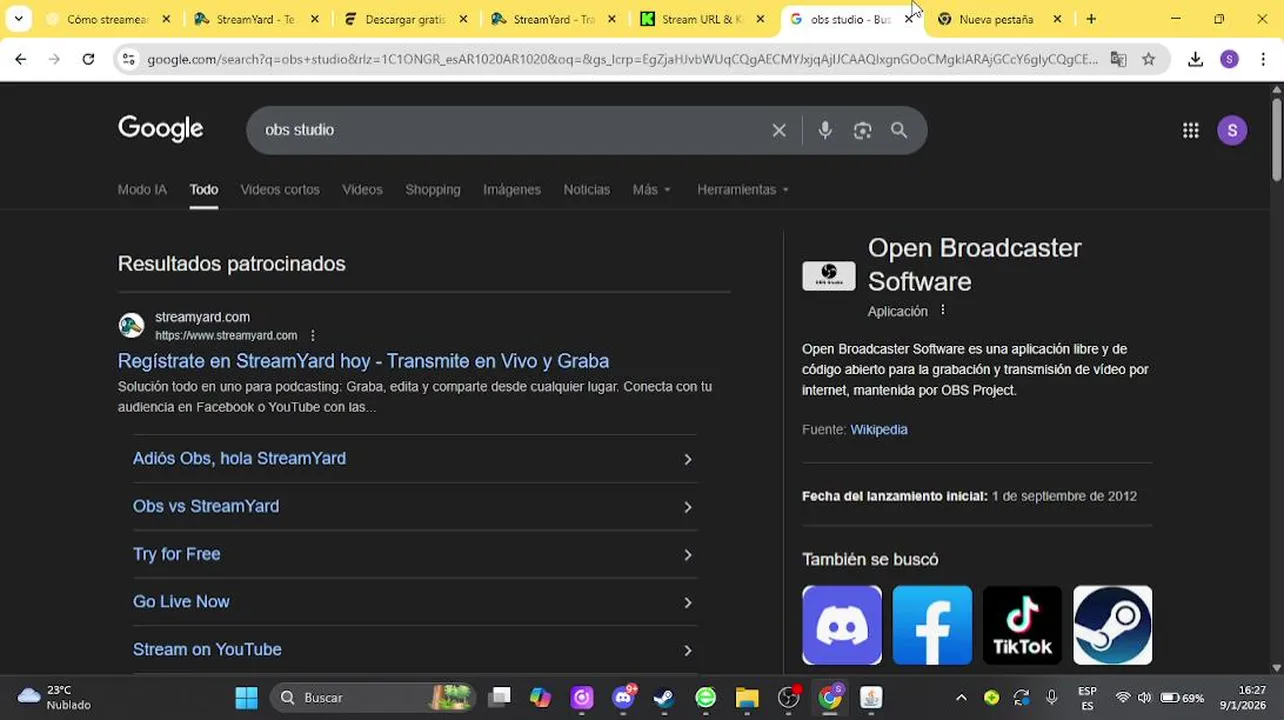The image size is (1284, 720).
Task: Open Steam from the taskbar
Action: click(x=664, y=697)
